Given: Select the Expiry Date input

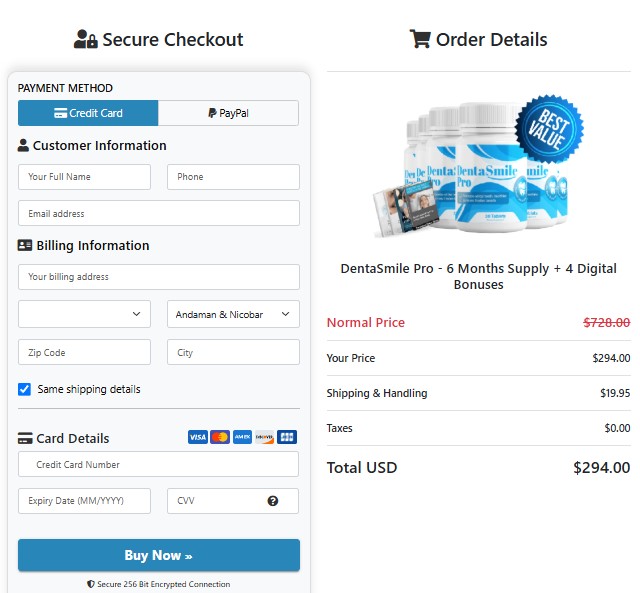Looking at the screenshot, I should tap(84, 501).
